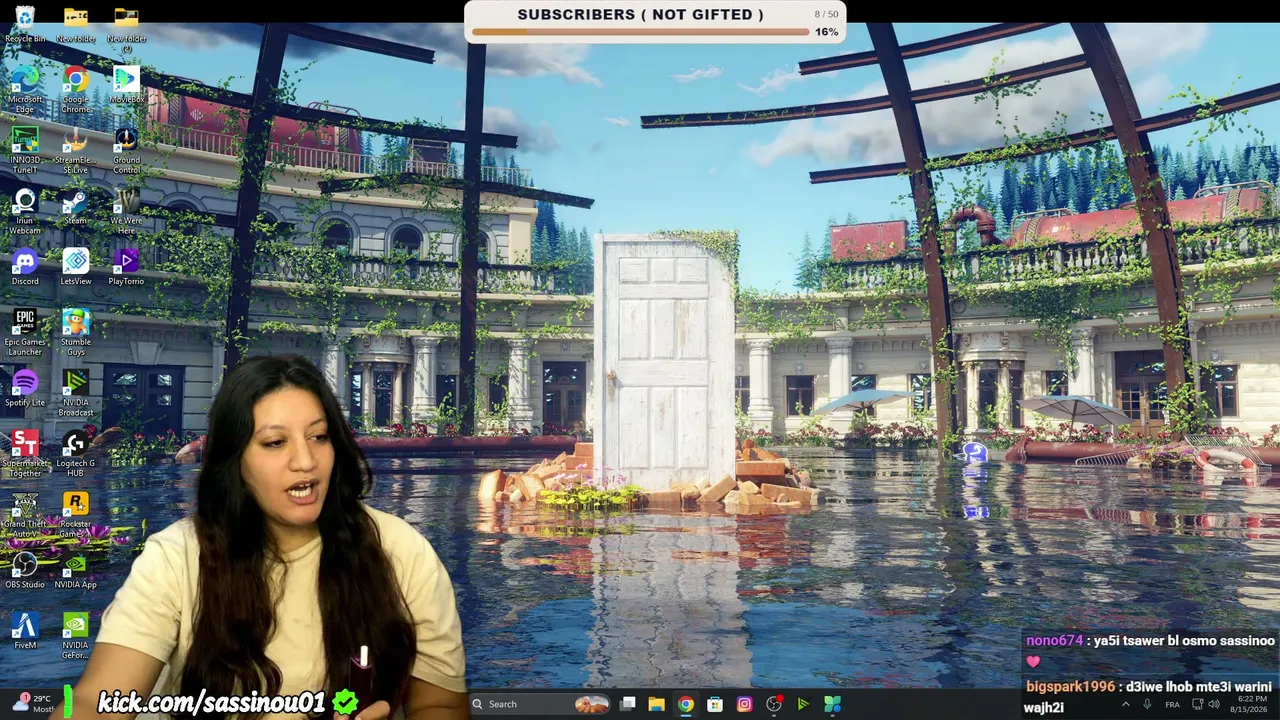Open the network icon in the tray
This screenshot has width=1280, height=720.
coord(1197,704)
